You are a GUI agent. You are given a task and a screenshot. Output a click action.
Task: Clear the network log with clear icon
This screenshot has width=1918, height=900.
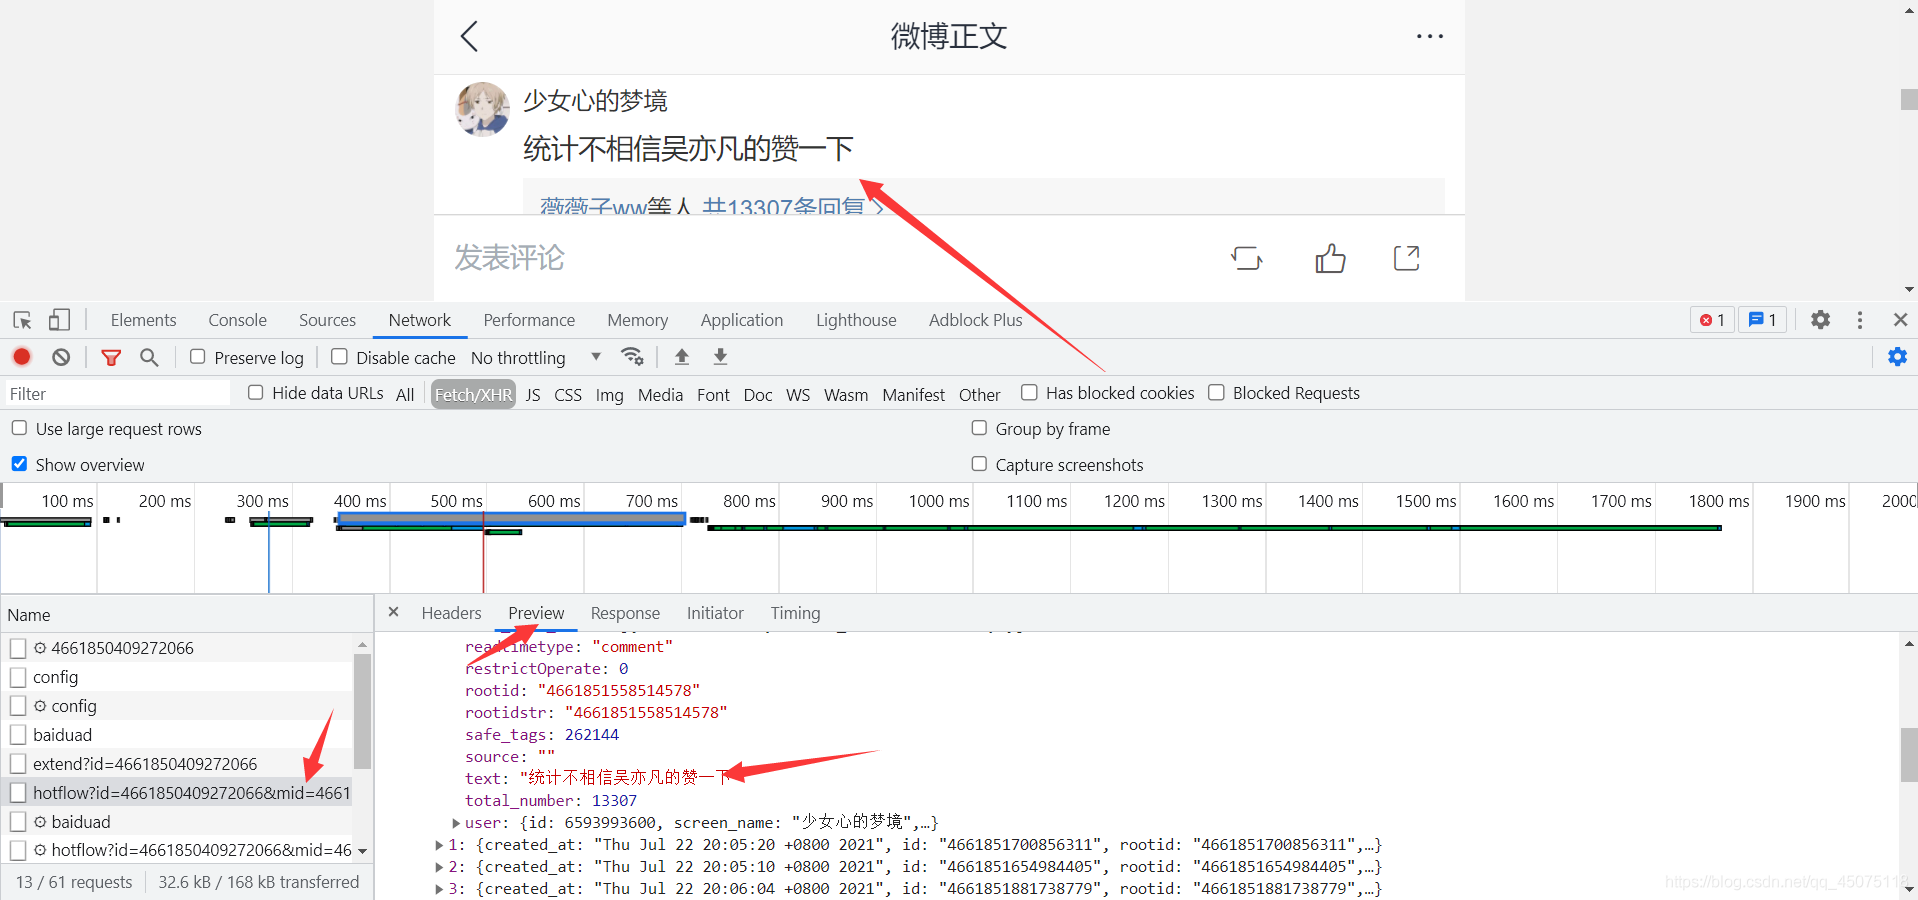point(61,357)
